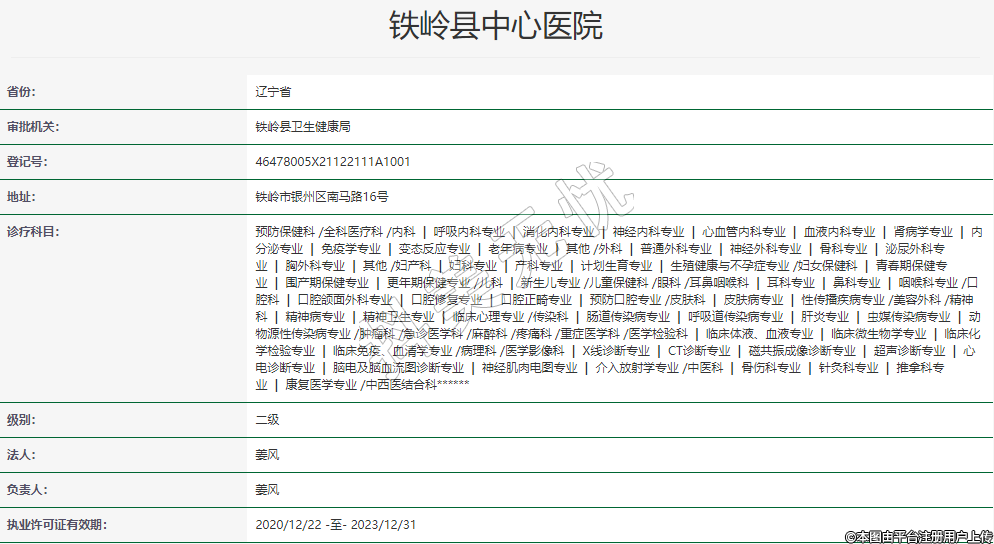Viewport: 994px width, 544px height.
Task: Click the name 姜风 in the 负责人 row
Action: coord(267,490)
